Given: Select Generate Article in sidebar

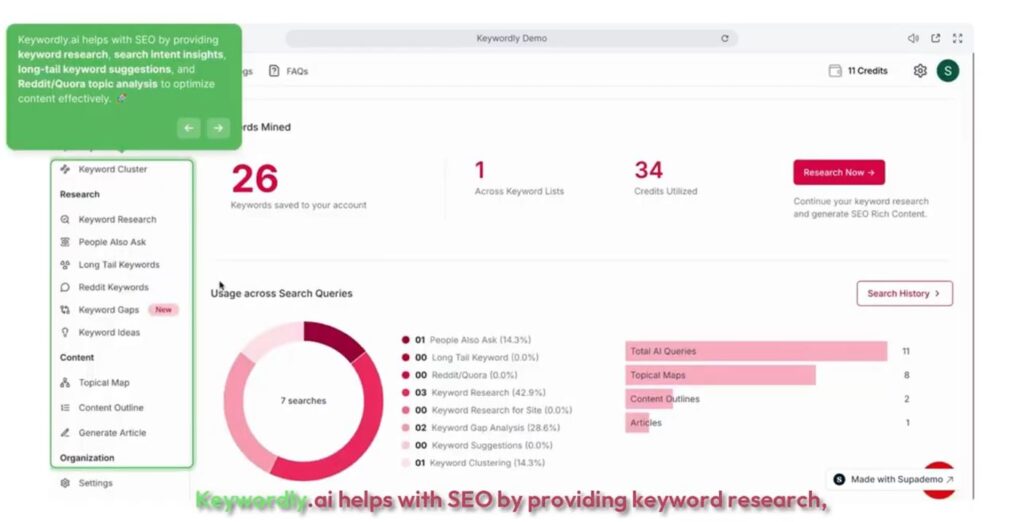Looking at the screenshot, I should click(x=112, y=432).
